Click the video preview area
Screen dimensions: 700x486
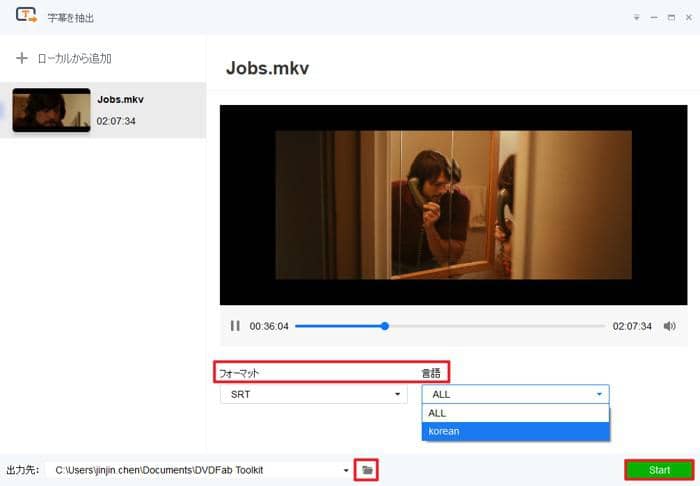[454, 205]
